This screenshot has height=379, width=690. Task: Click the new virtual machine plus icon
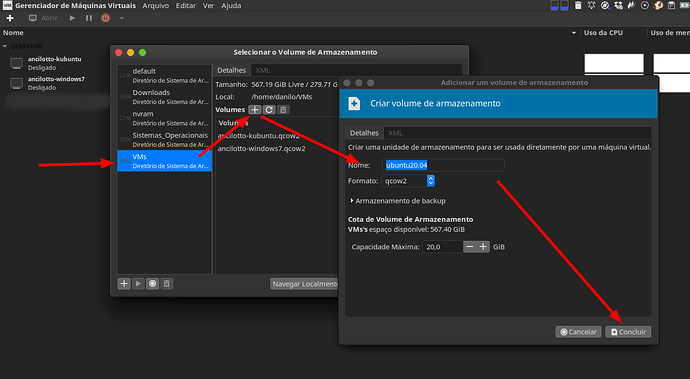pos(10,18)
